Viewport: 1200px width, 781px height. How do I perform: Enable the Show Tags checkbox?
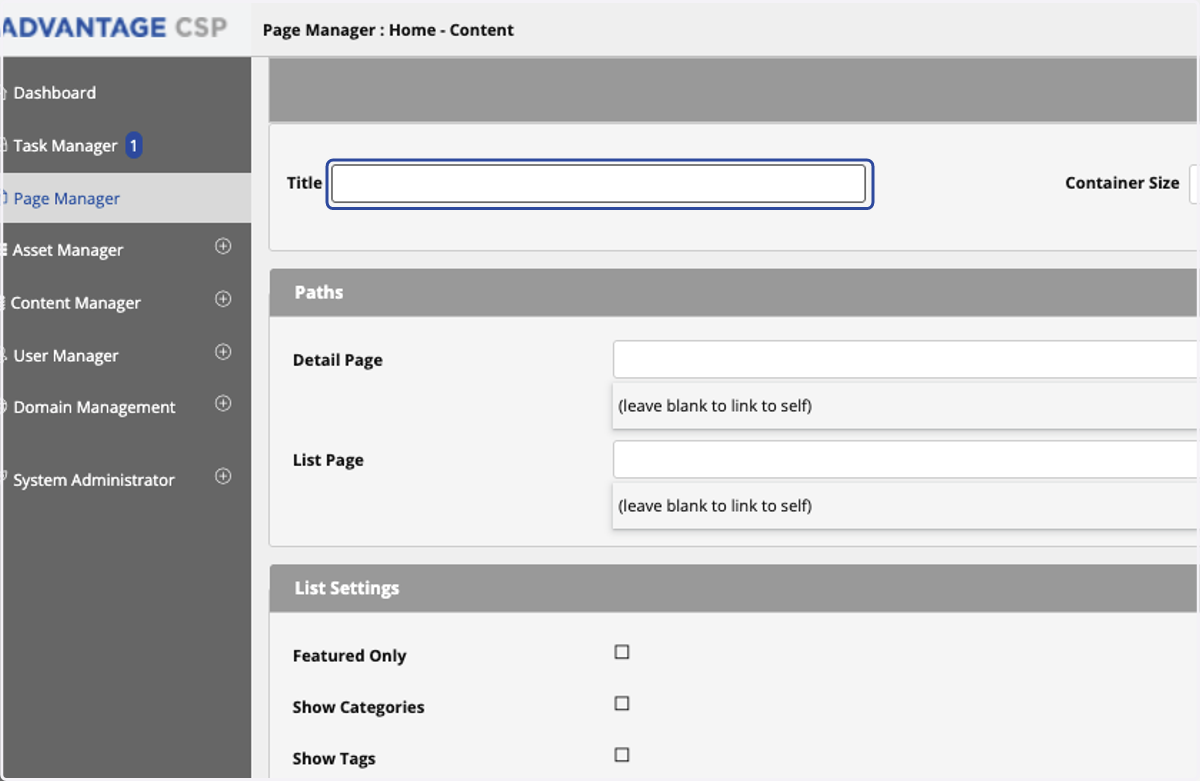coord(622,755)
